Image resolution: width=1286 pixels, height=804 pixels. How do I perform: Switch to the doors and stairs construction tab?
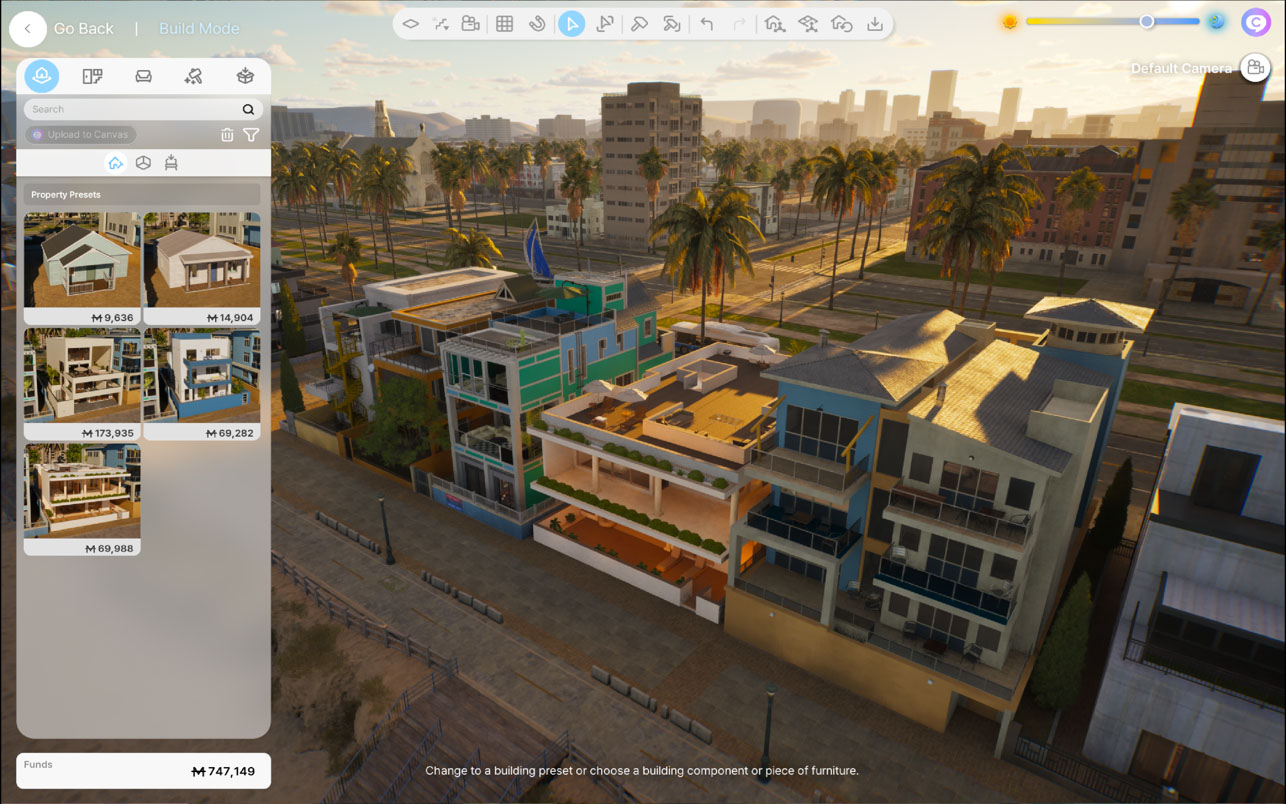pos(92,76)
